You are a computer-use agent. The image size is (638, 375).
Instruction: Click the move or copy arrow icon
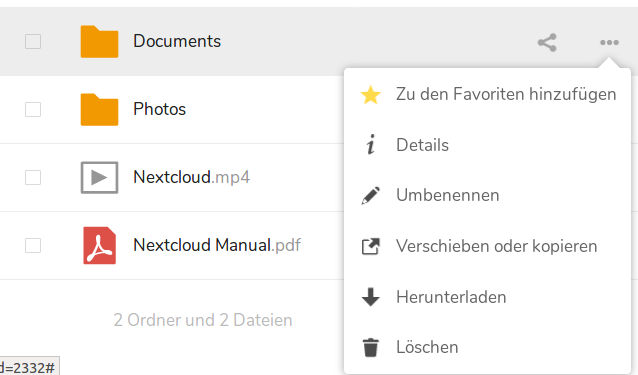[370, 246]
